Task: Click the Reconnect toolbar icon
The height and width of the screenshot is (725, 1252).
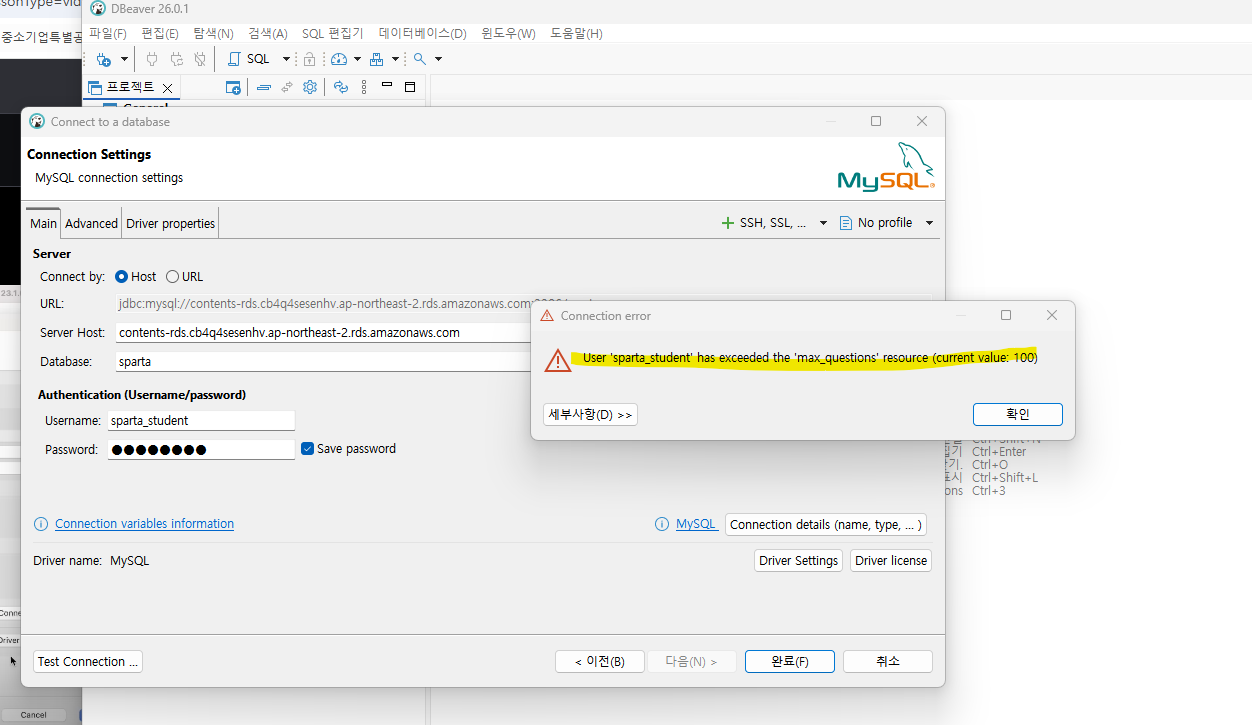Action: point(176,59)
